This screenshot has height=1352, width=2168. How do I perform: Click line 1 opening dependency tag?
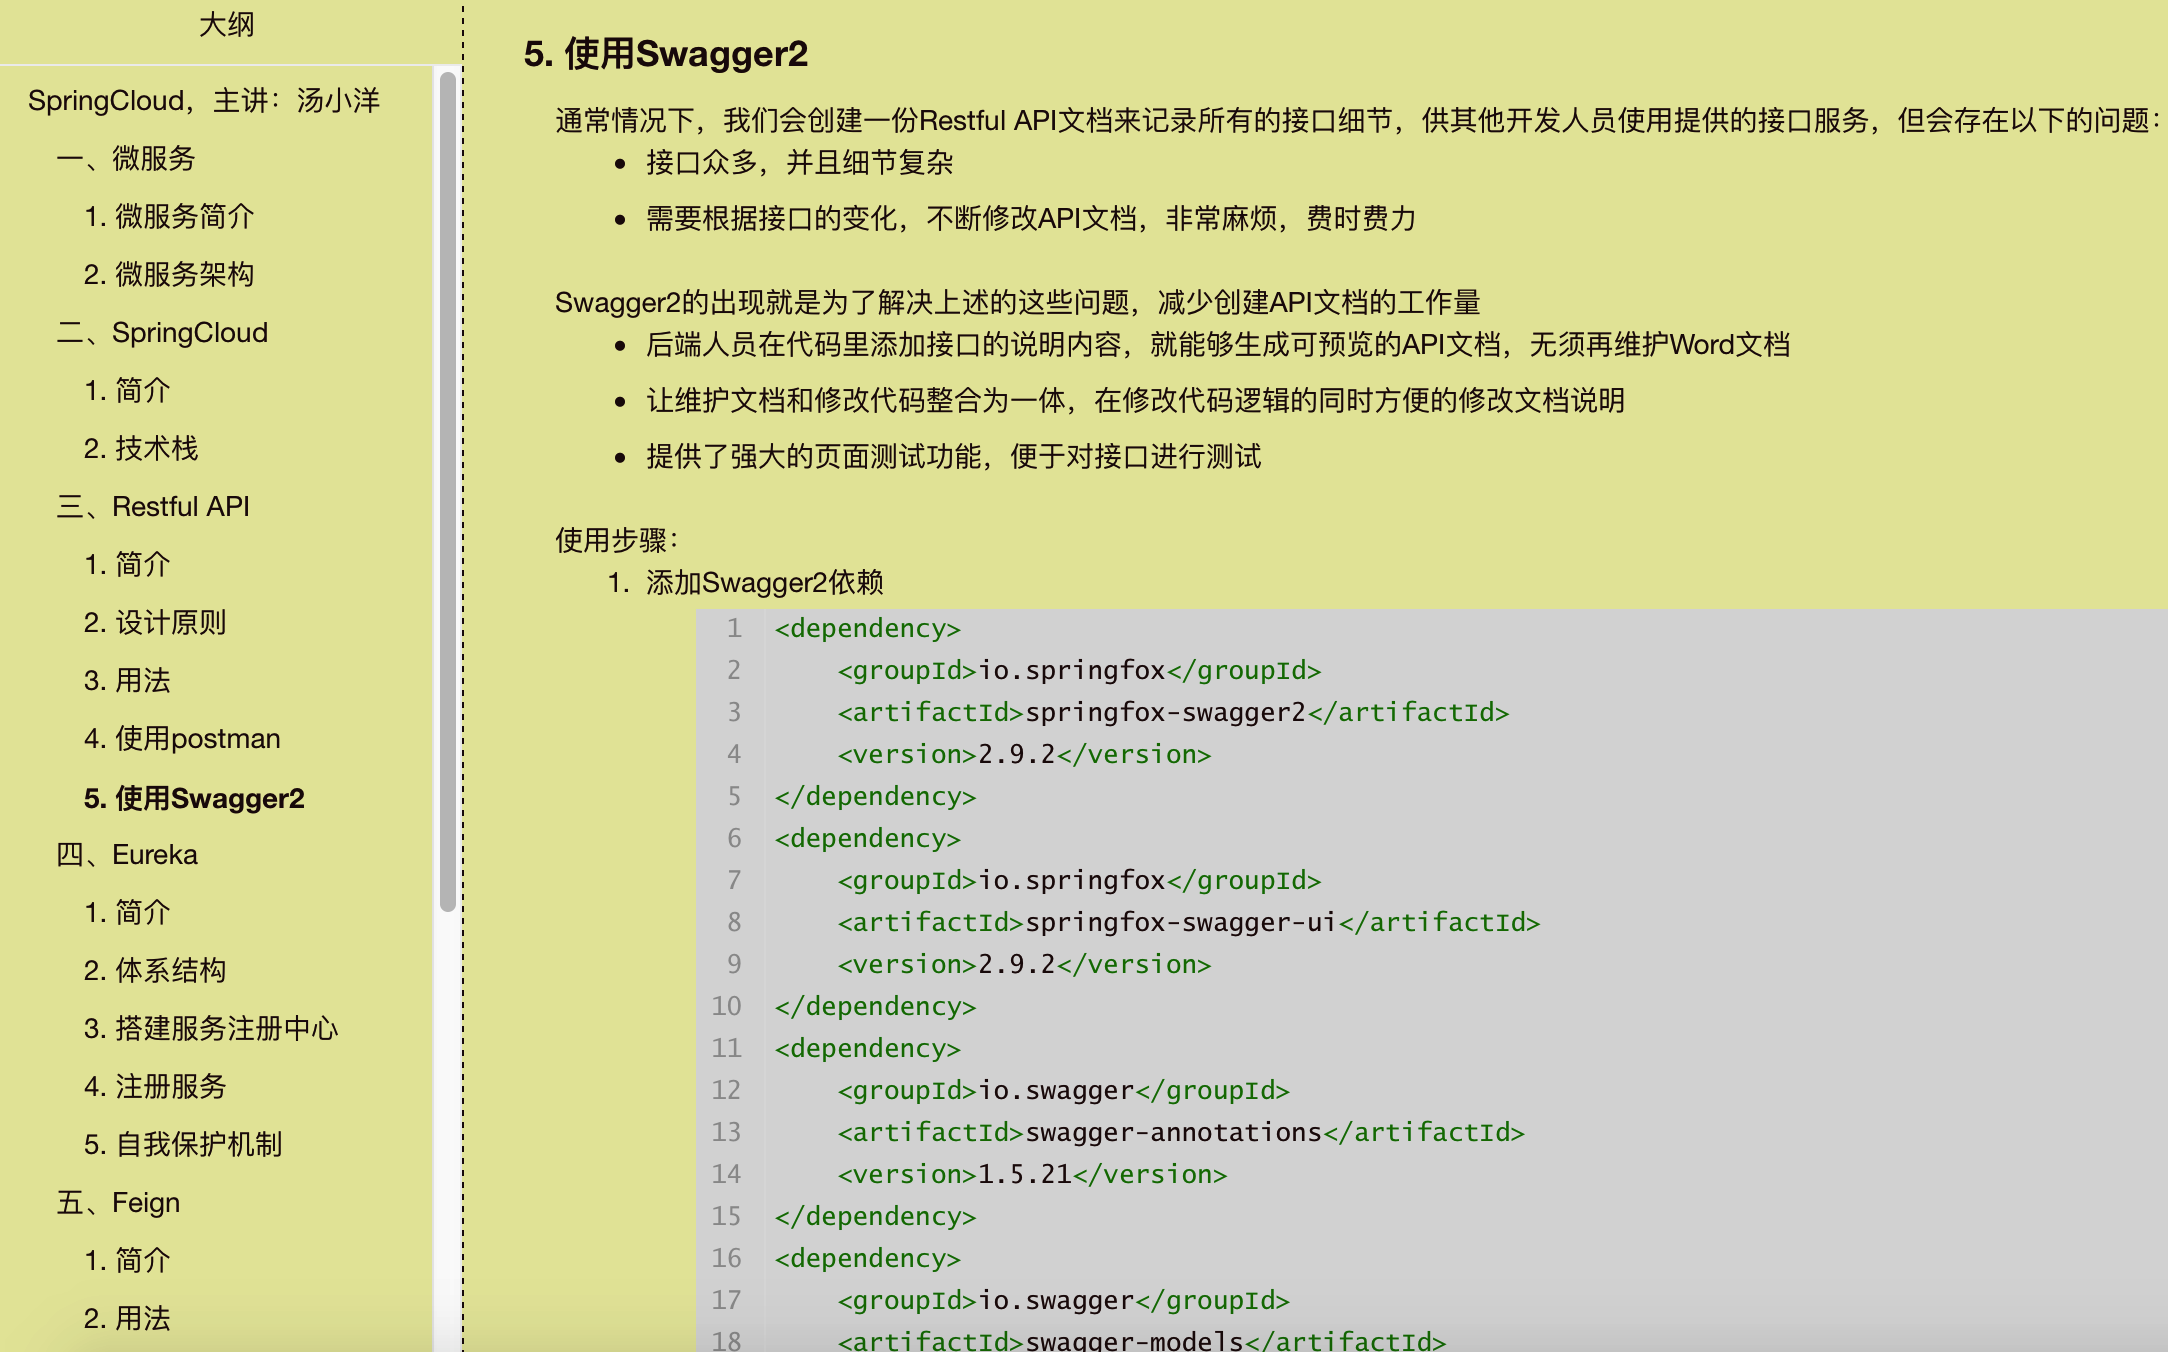click(867, 629)
